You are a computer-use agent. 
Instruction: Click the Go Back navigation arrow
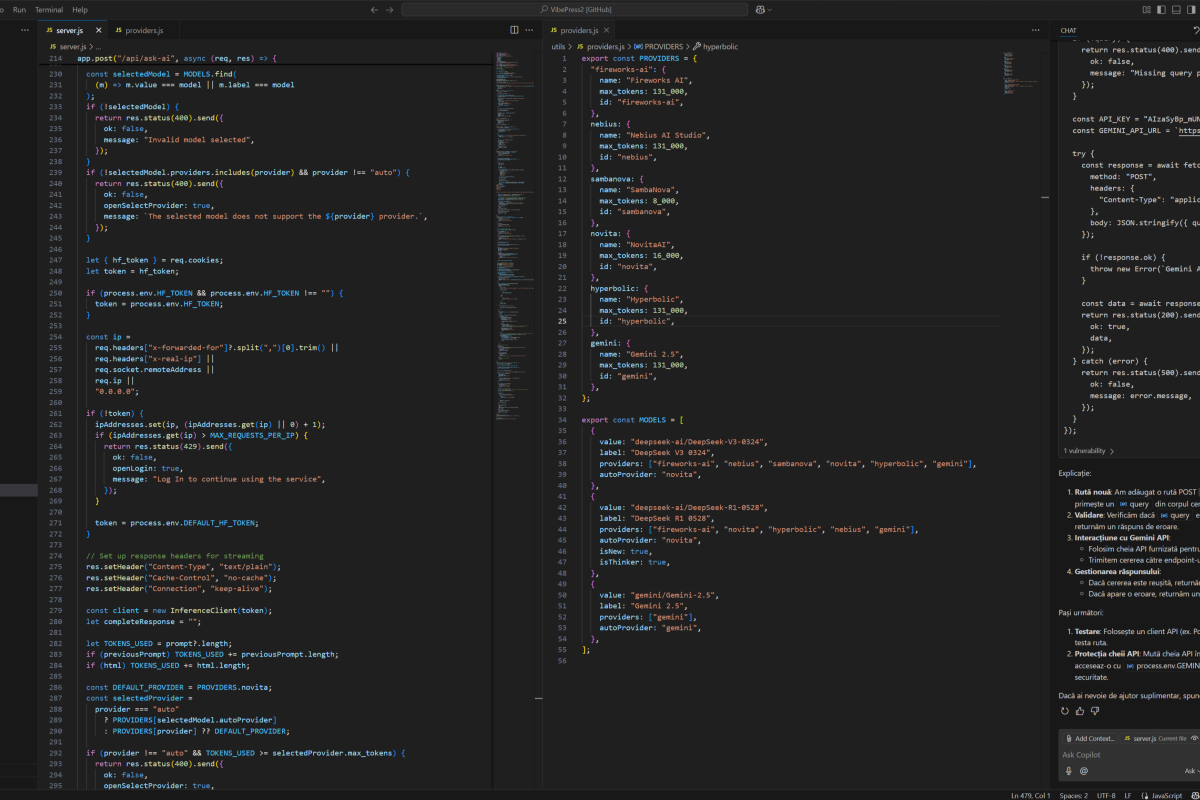pos(374,9)
